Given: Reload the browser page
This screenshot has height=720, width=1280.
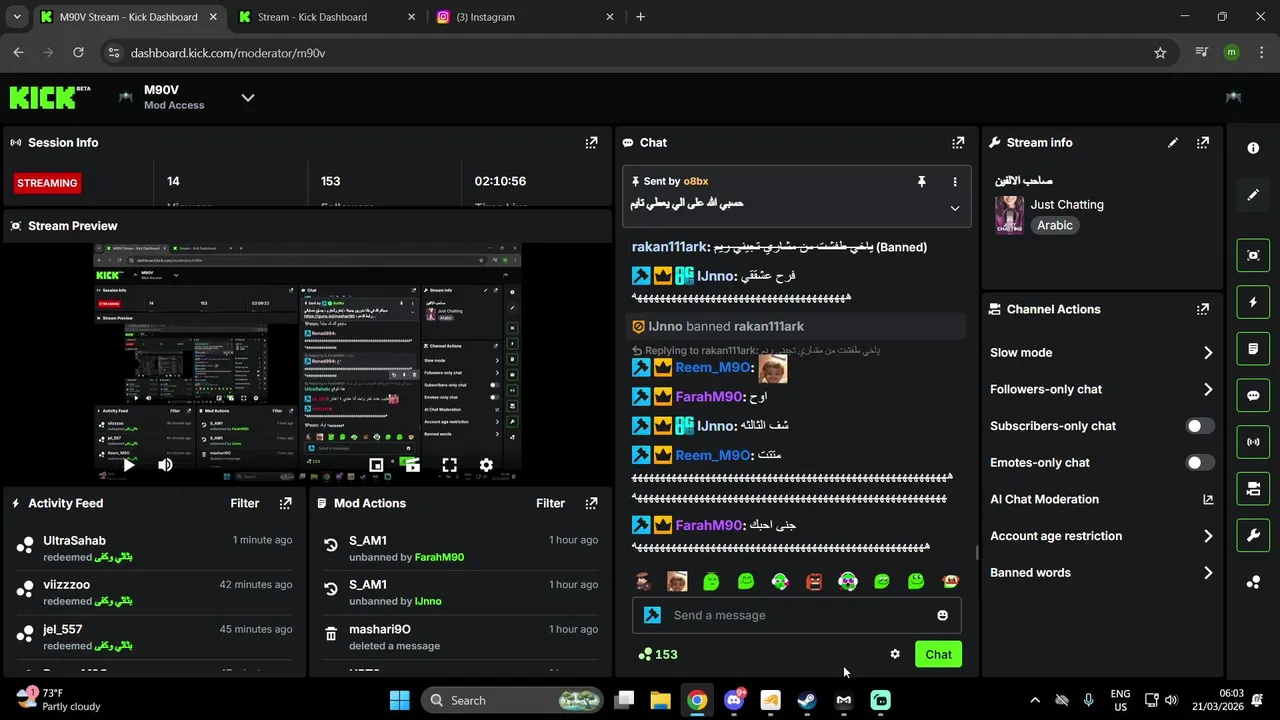Looking at the screenshot, I should pyautogui.click(x=78, y=53).
